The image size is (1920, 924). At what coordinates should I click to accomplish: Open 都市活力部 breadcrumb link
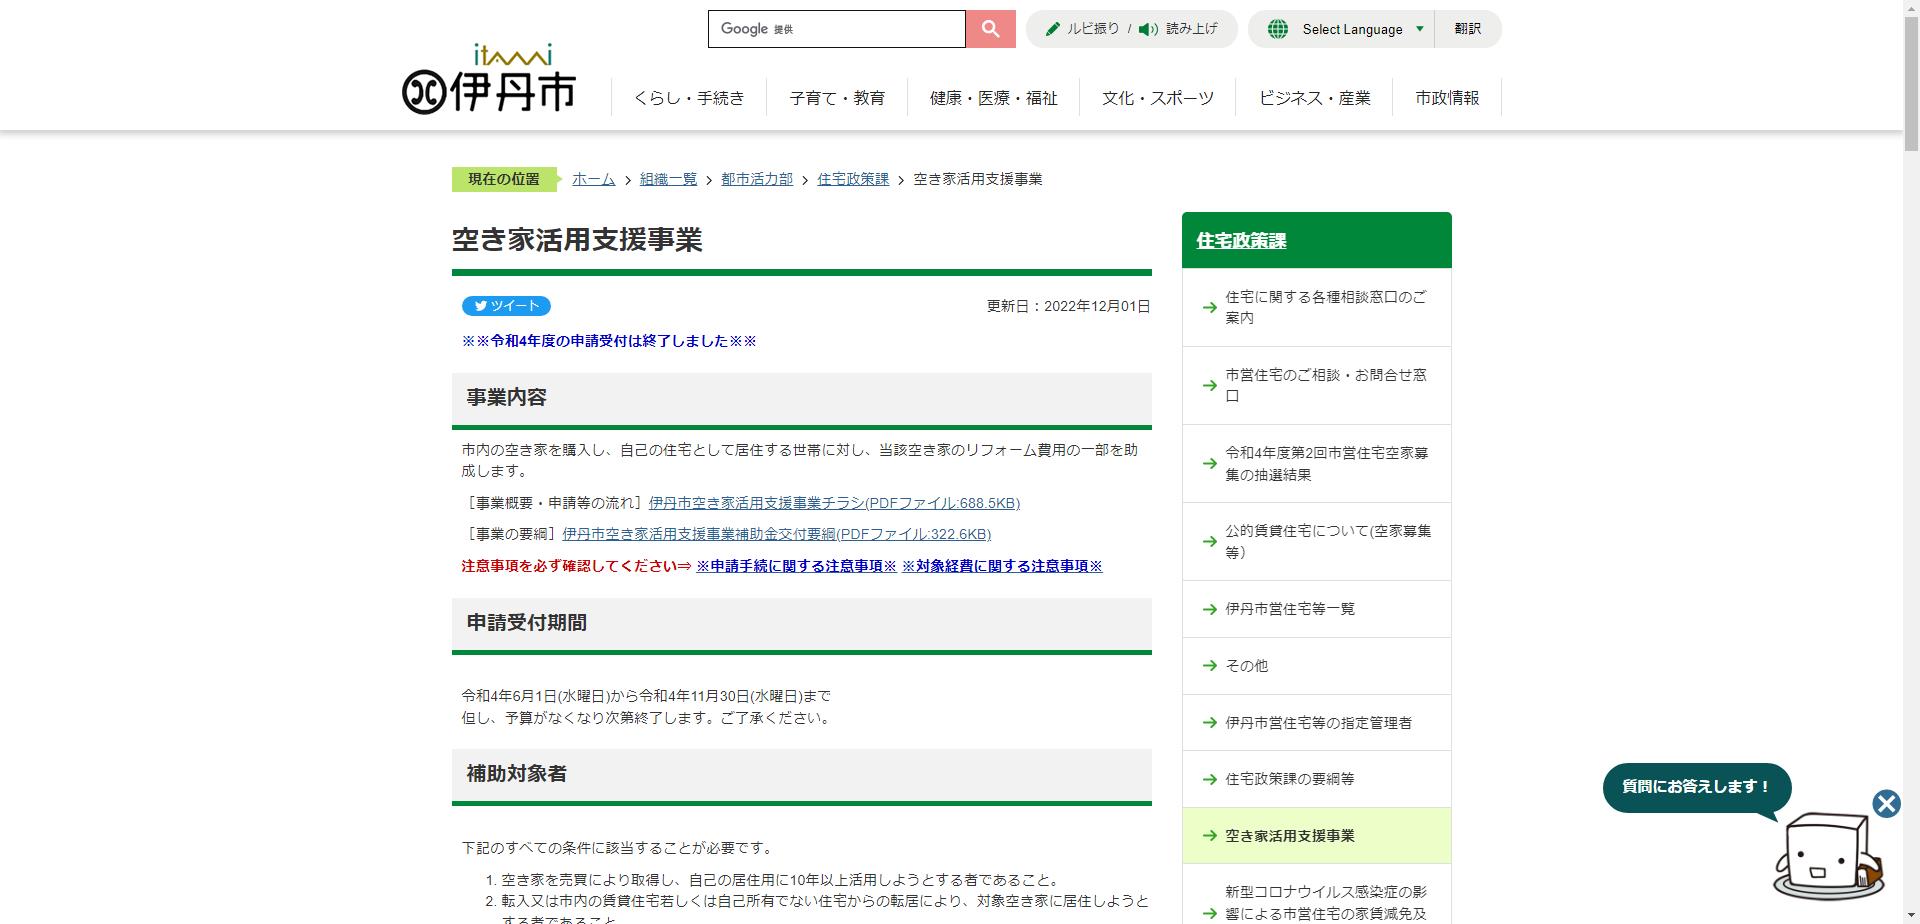click(757, 179)
